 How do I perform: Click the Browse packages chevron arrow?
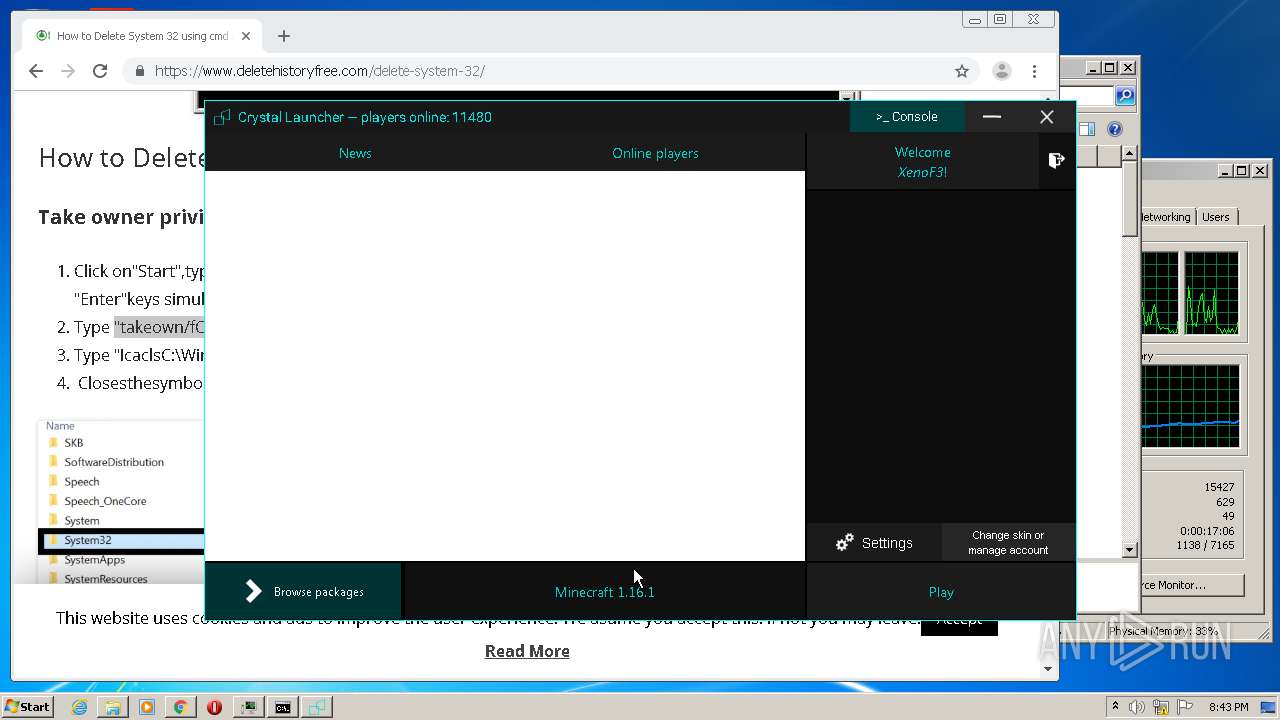[x=254, y=592]
